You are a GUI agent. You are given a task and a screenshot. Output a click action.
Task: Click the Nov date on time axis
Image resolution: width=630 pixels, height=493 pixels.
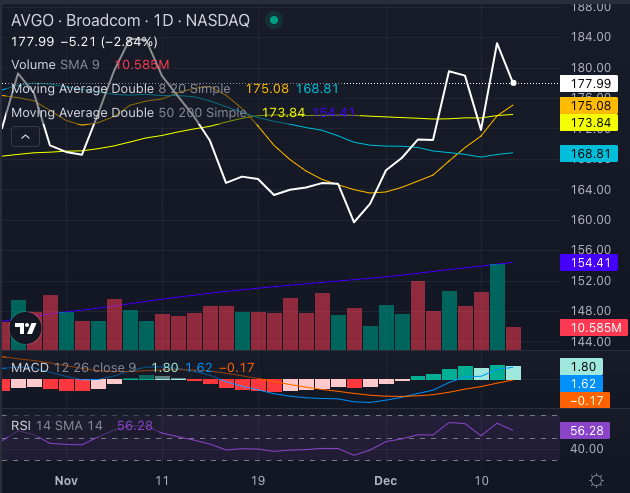coord(66,479)
